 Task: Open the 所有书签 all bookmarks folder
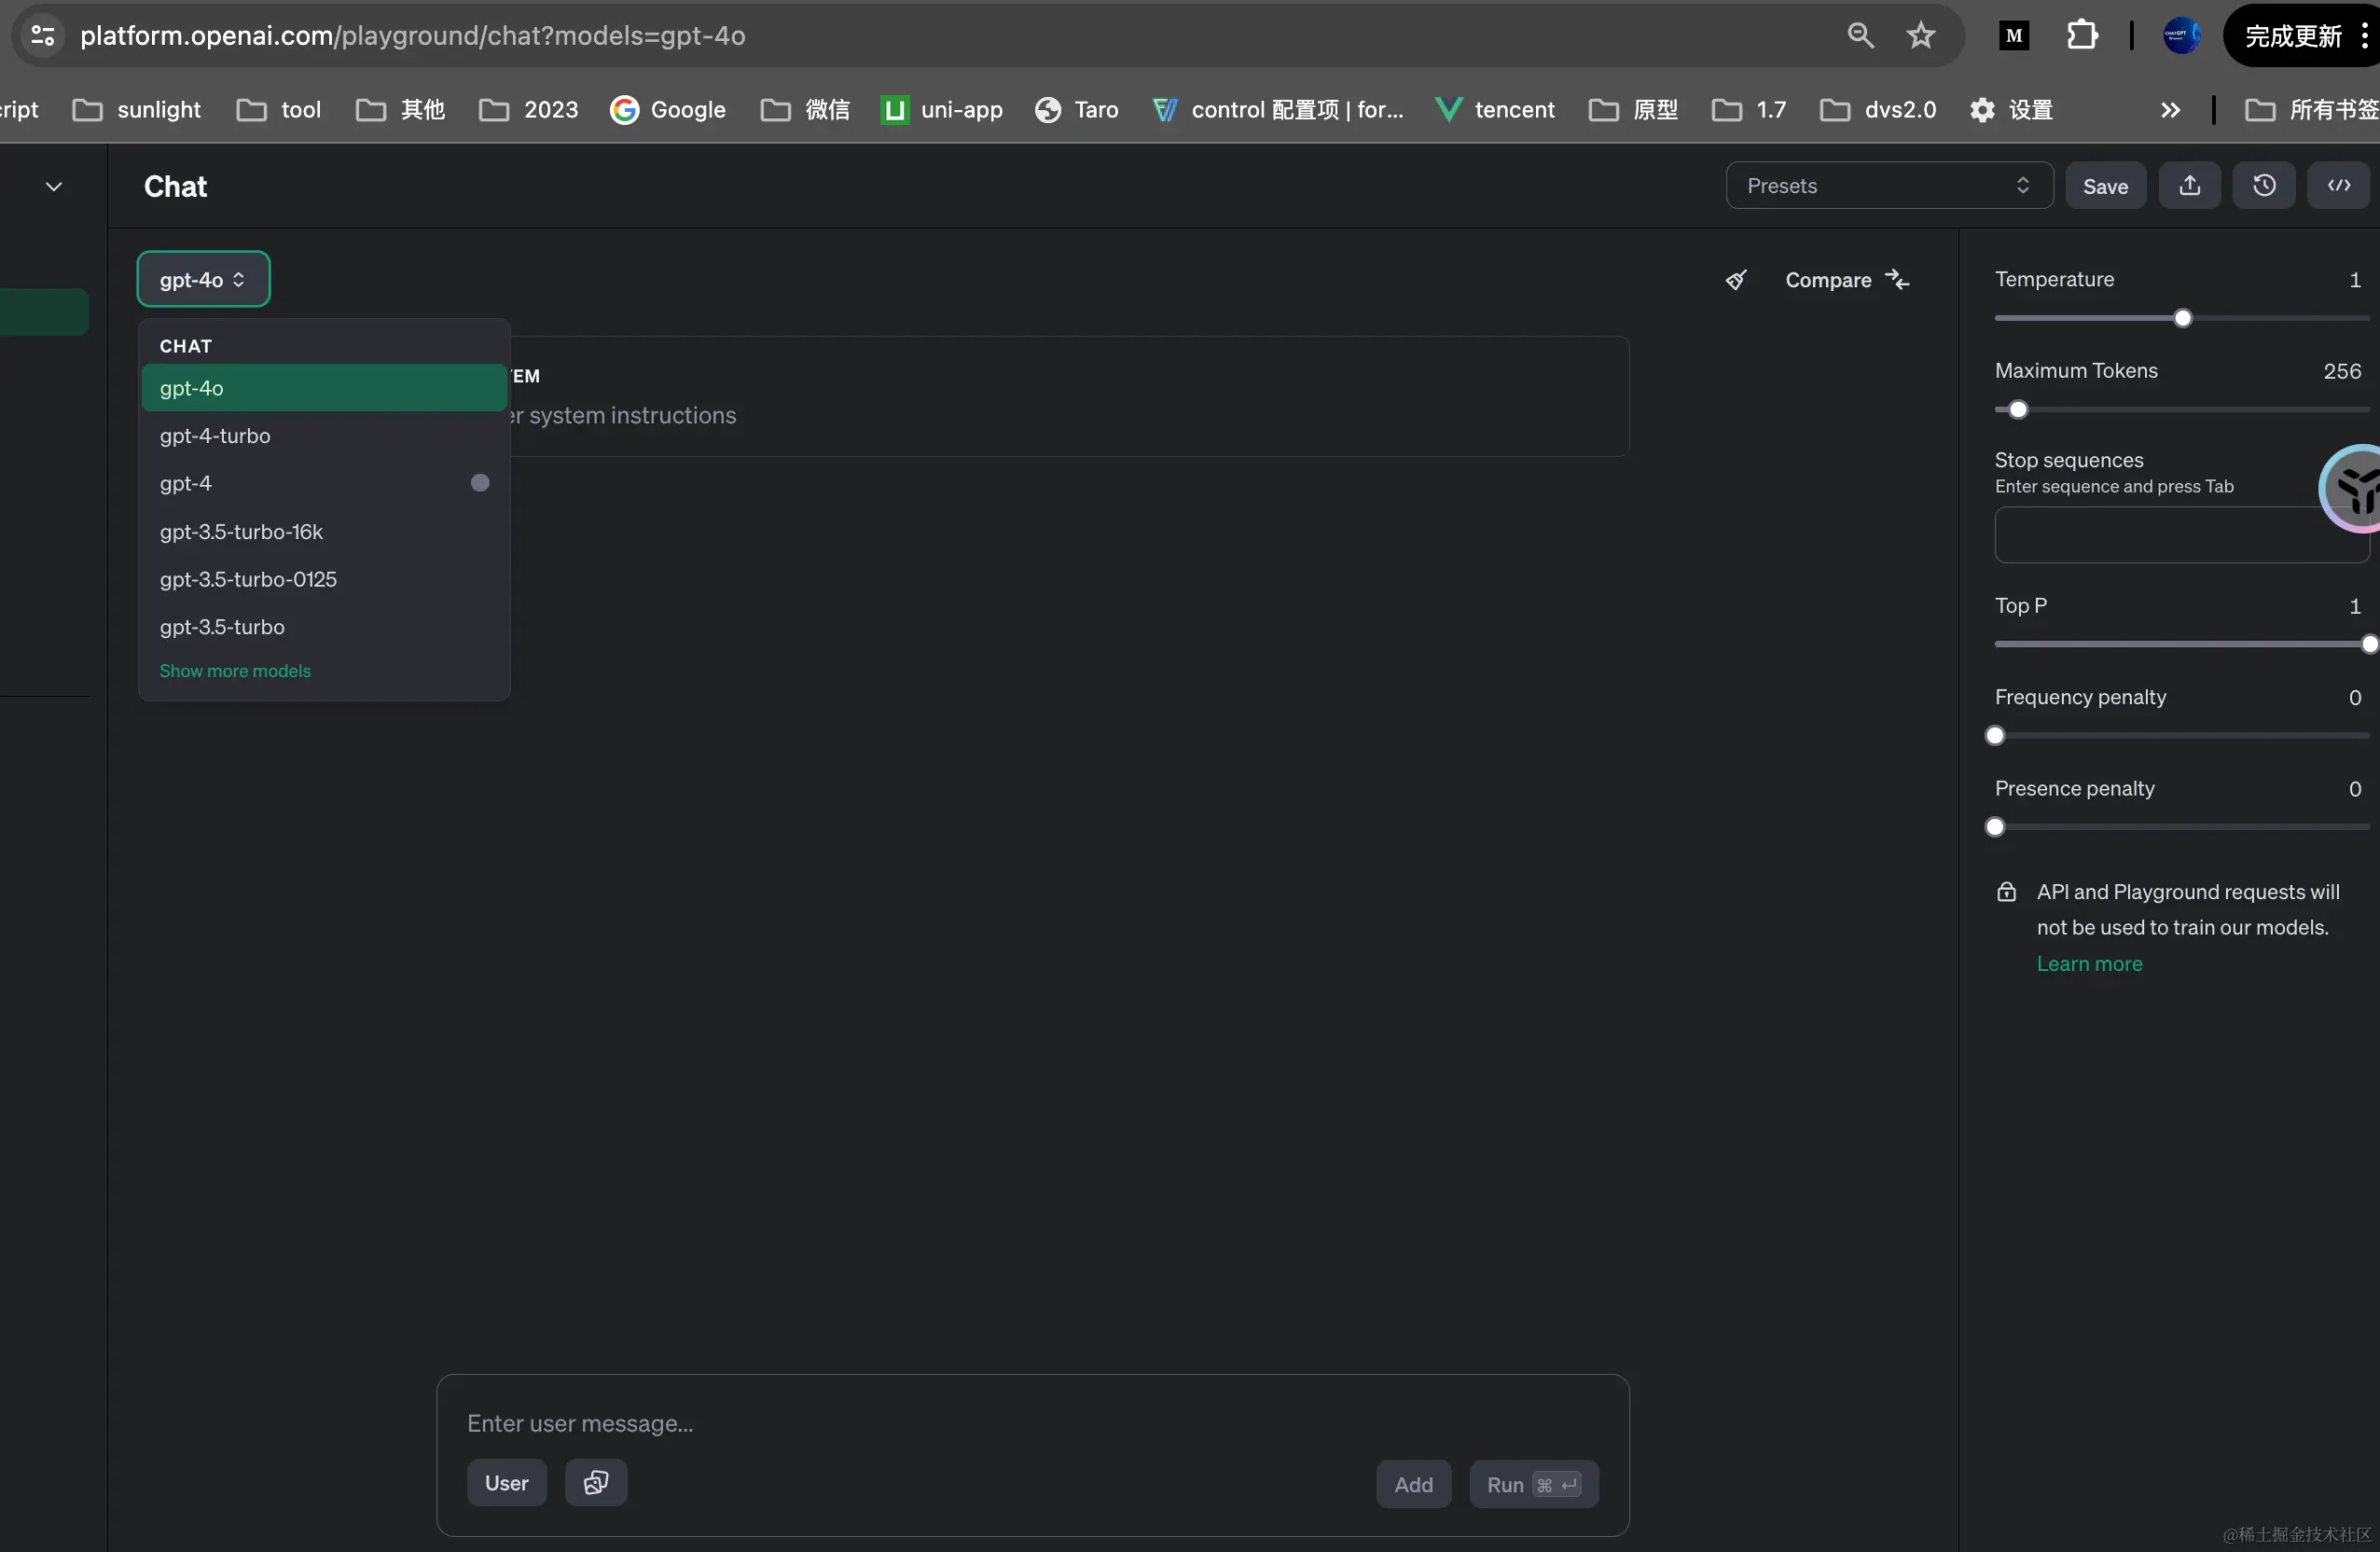click(x=2311, y=110)
